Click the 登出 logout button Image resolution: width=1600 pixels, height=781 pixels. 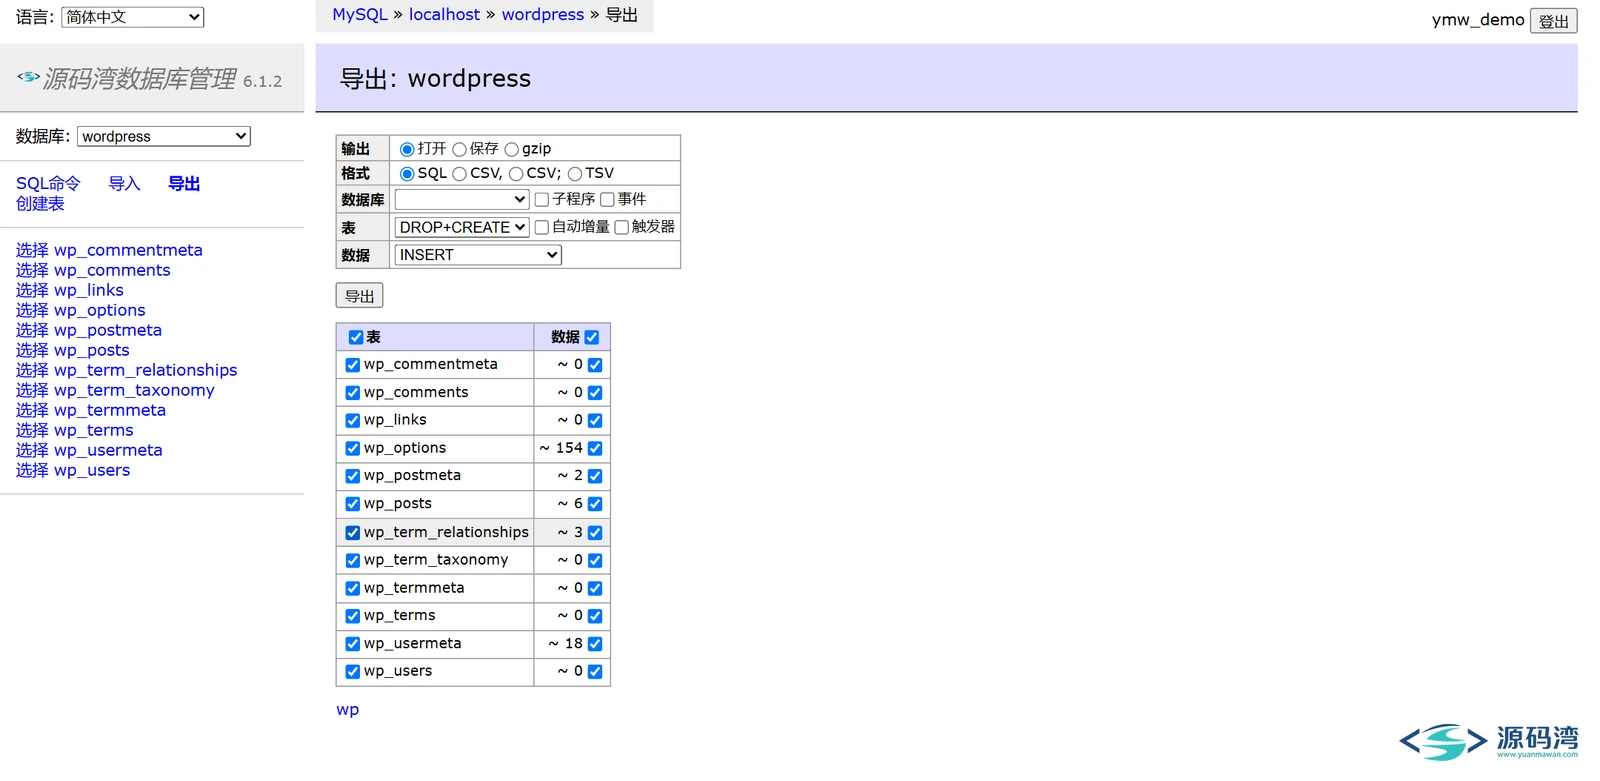click(x=1553, y=21)
